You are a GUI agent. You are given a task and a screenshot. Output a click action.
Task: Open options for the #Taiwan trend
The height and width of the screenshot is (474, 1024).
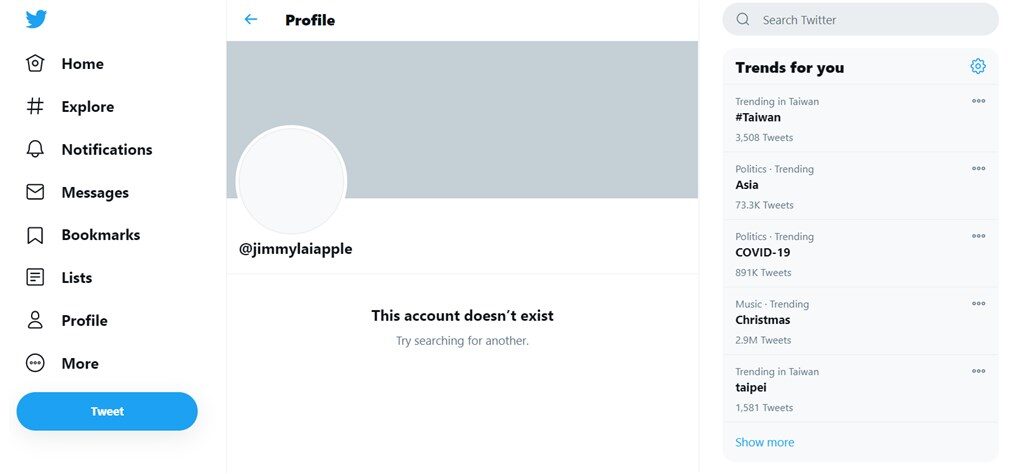click(x=978, y=101)
